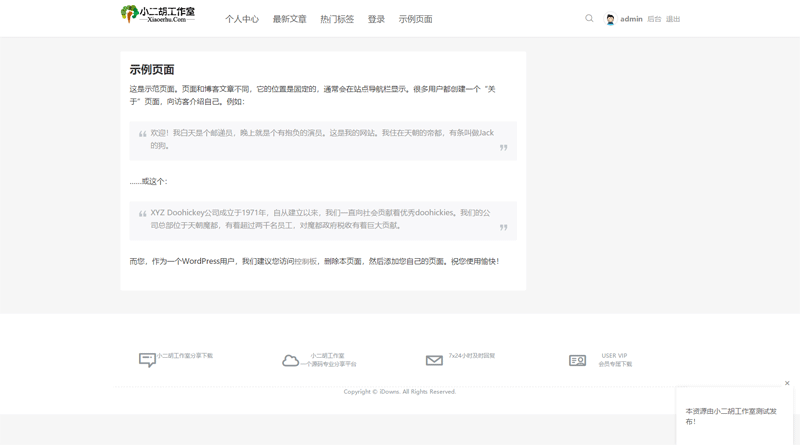Screen dimensions: 800x445
Task: Open the 控制板 link in page text
Action: tap(306, 261)
